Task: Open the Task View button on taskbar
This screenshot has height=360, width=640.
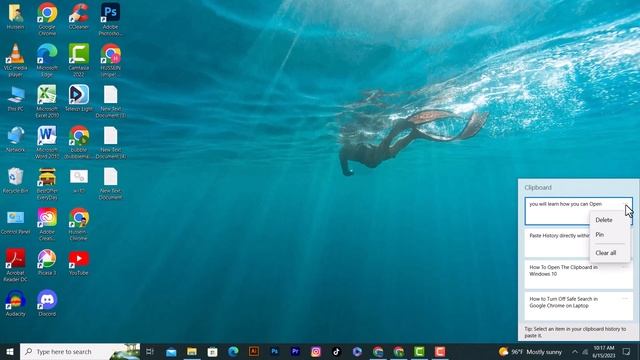Action: (150, 351)
